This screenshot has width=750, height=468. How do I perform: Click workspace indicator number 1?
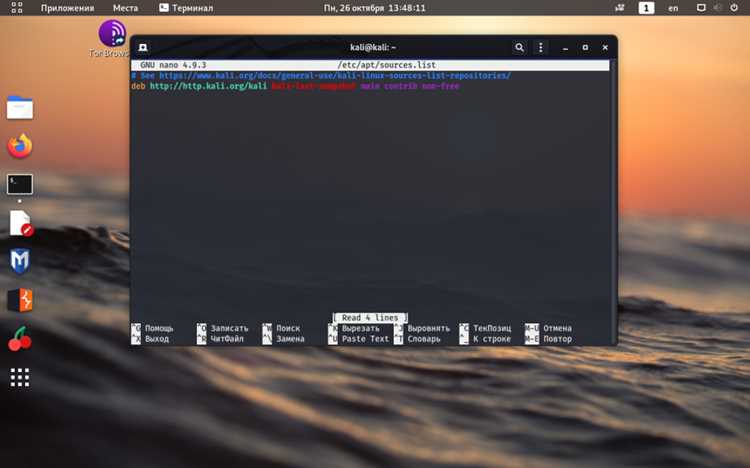(x=646, y=8)
